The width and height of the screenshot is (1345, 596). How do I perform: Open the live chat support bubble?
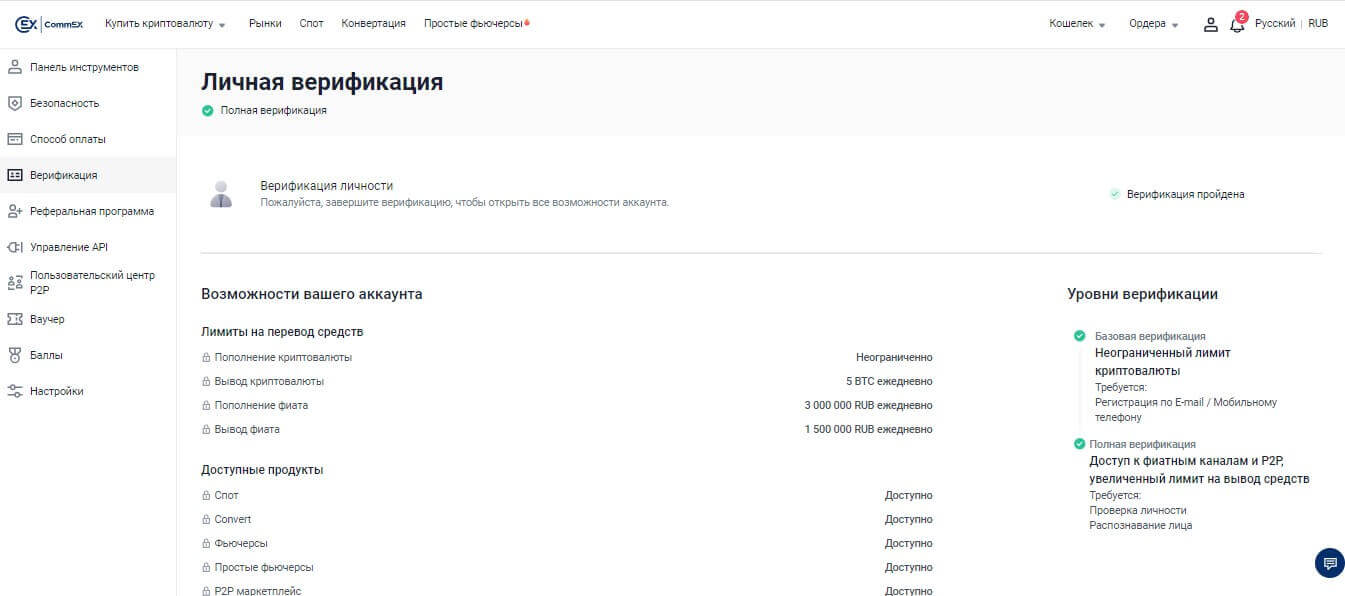[x=1329, y=563]
